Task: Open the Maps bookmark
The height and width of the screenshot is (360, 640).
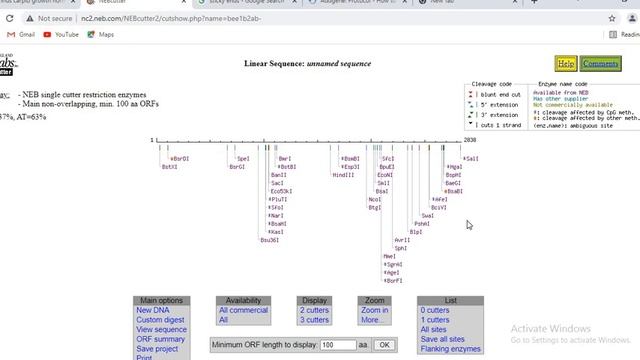Action: [100, 35]
